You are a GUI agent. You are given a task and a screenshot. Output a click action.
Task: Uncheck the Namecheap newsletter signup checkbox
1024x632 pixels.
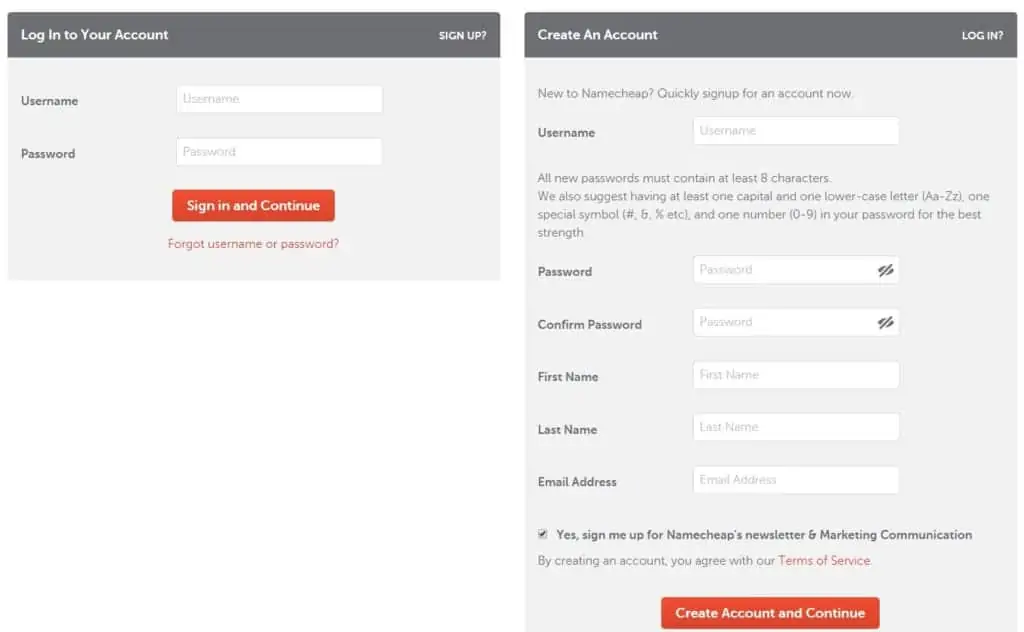pos(543,534)
